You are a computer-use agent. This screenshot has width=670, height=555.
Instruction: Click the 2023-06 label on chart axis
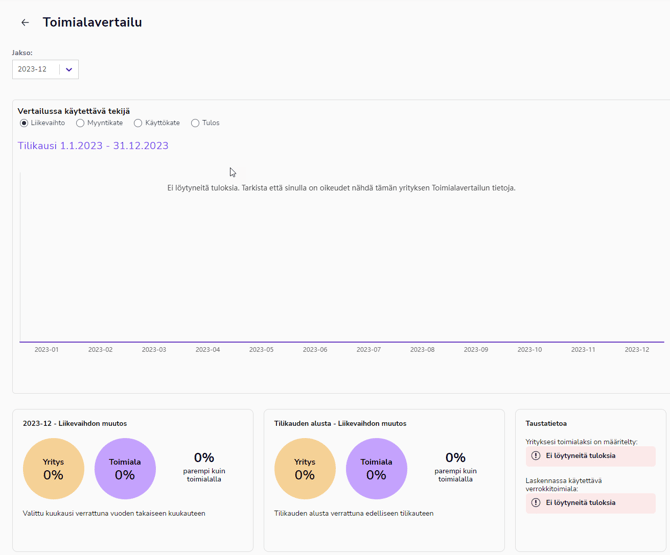(x=315, y=350)
